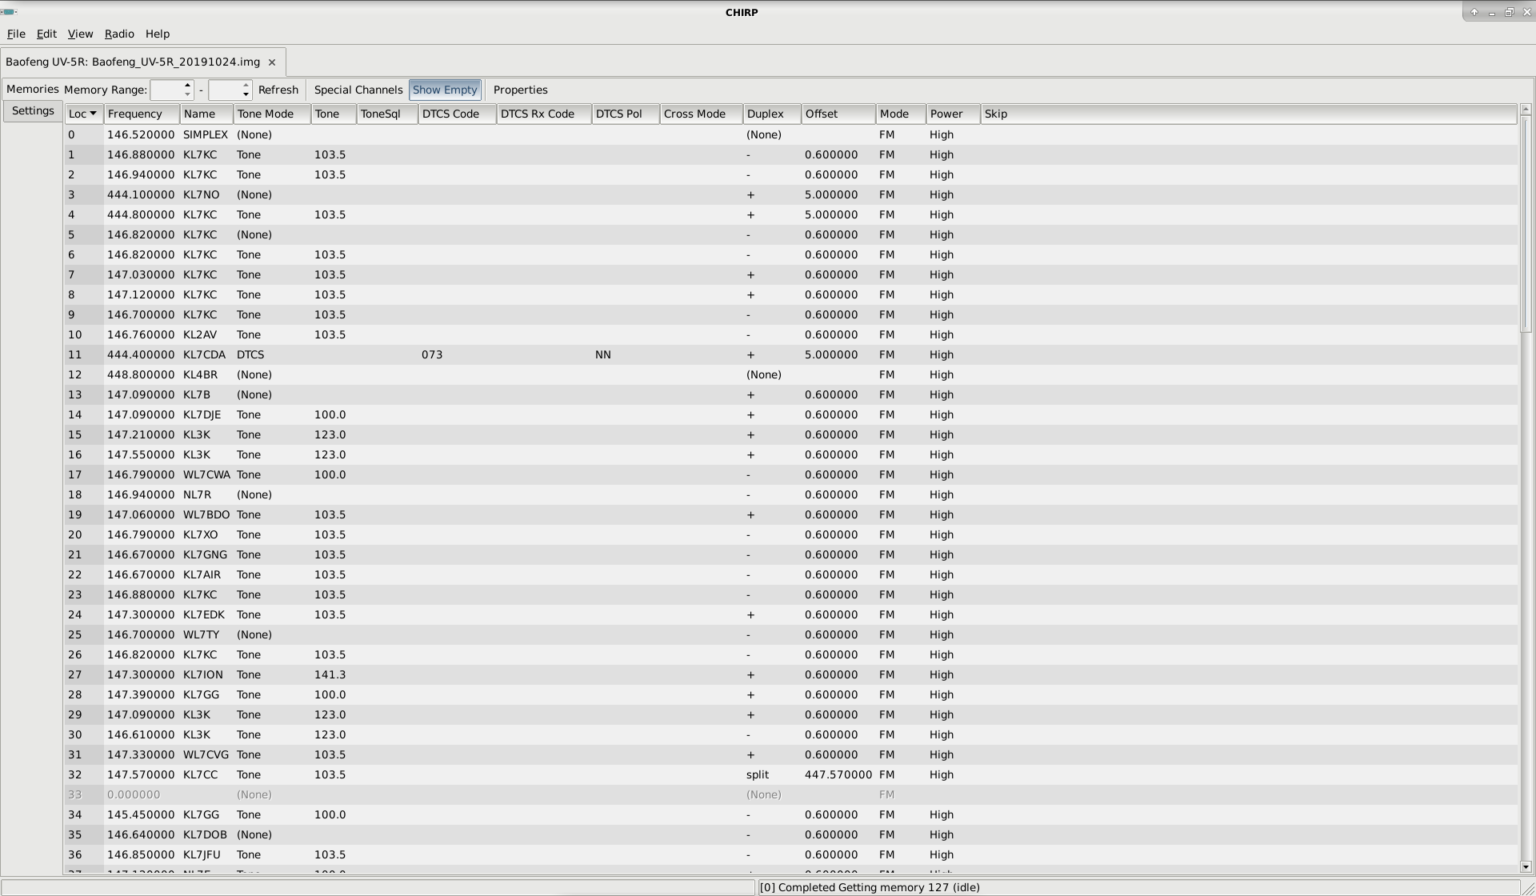Click the first Memory Range input field
The width and height of the screenshot is (1536, 896).
tap(165, 90)
